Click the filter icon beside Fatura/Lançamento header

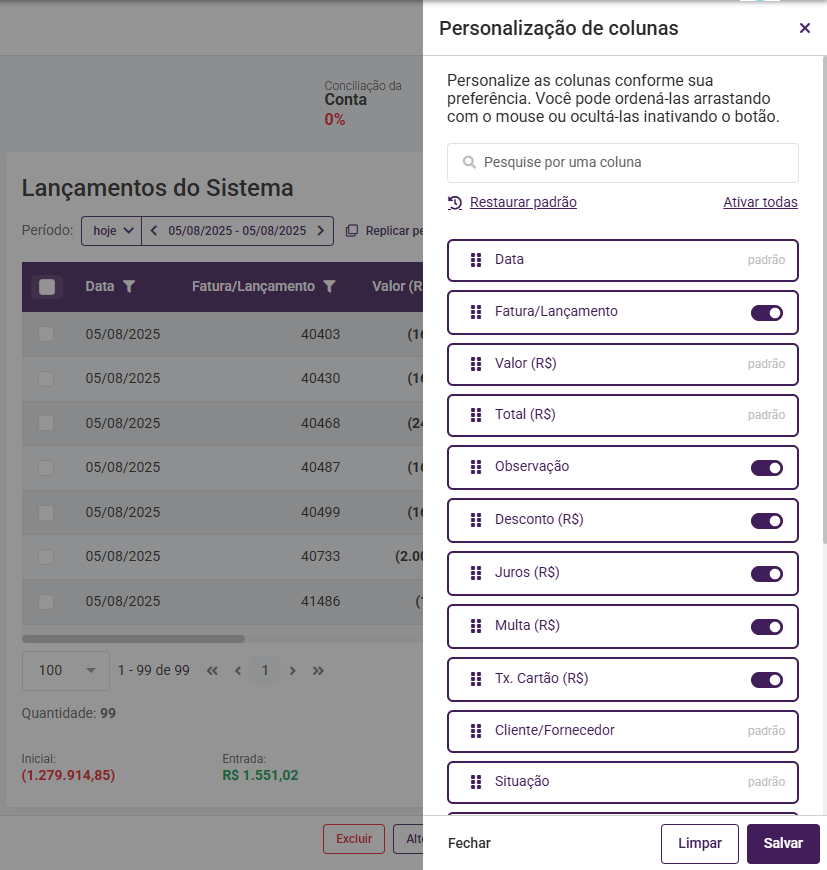coord(329,286)
